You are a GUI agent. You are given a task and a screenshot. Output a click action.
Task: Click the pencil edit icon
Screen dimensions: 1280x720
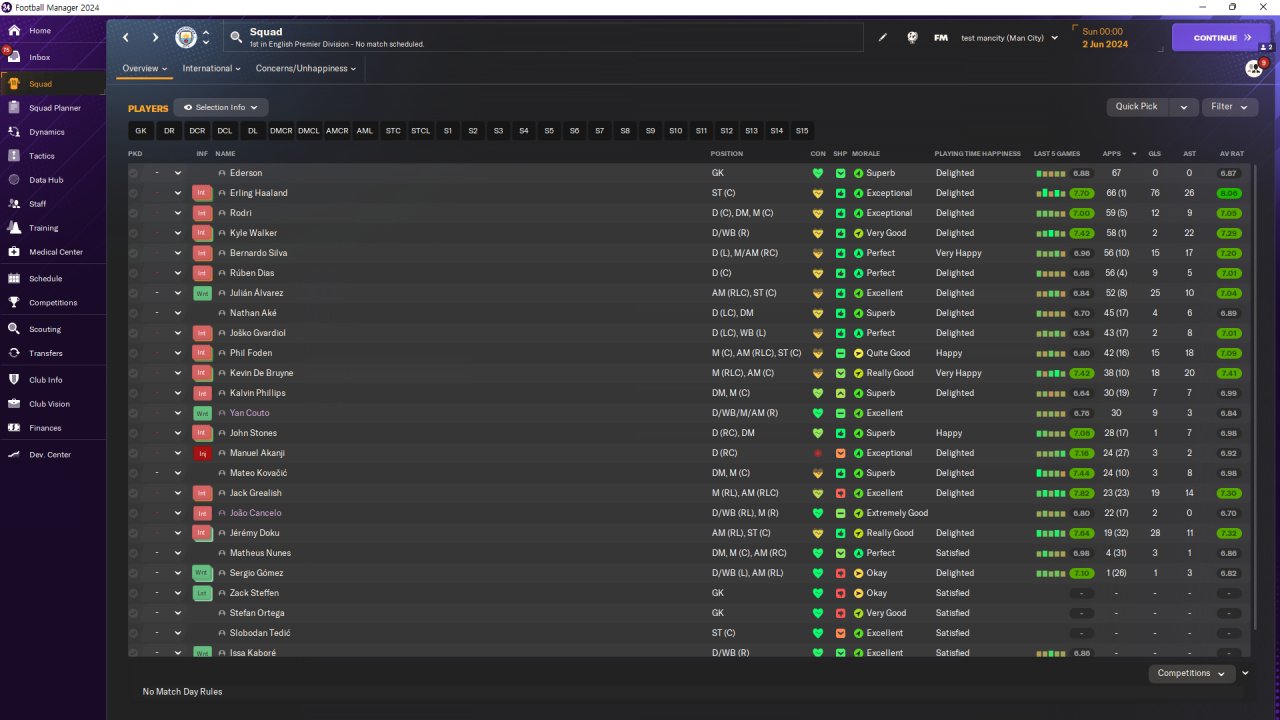point(883,38)
